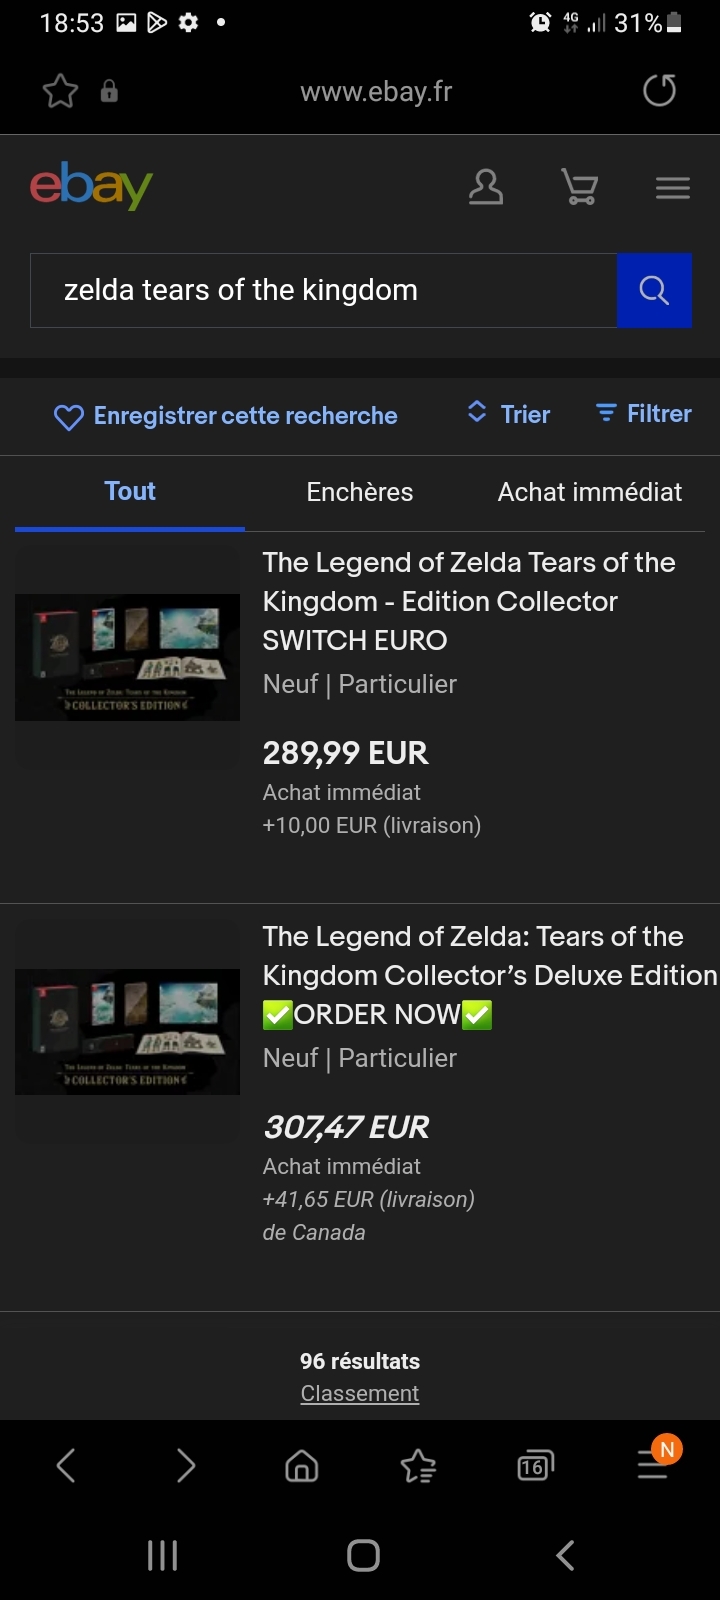This screenshot has height=1600, width=720.
Task: Switch to the Achat immédiat tab
Action: point(590,492)
